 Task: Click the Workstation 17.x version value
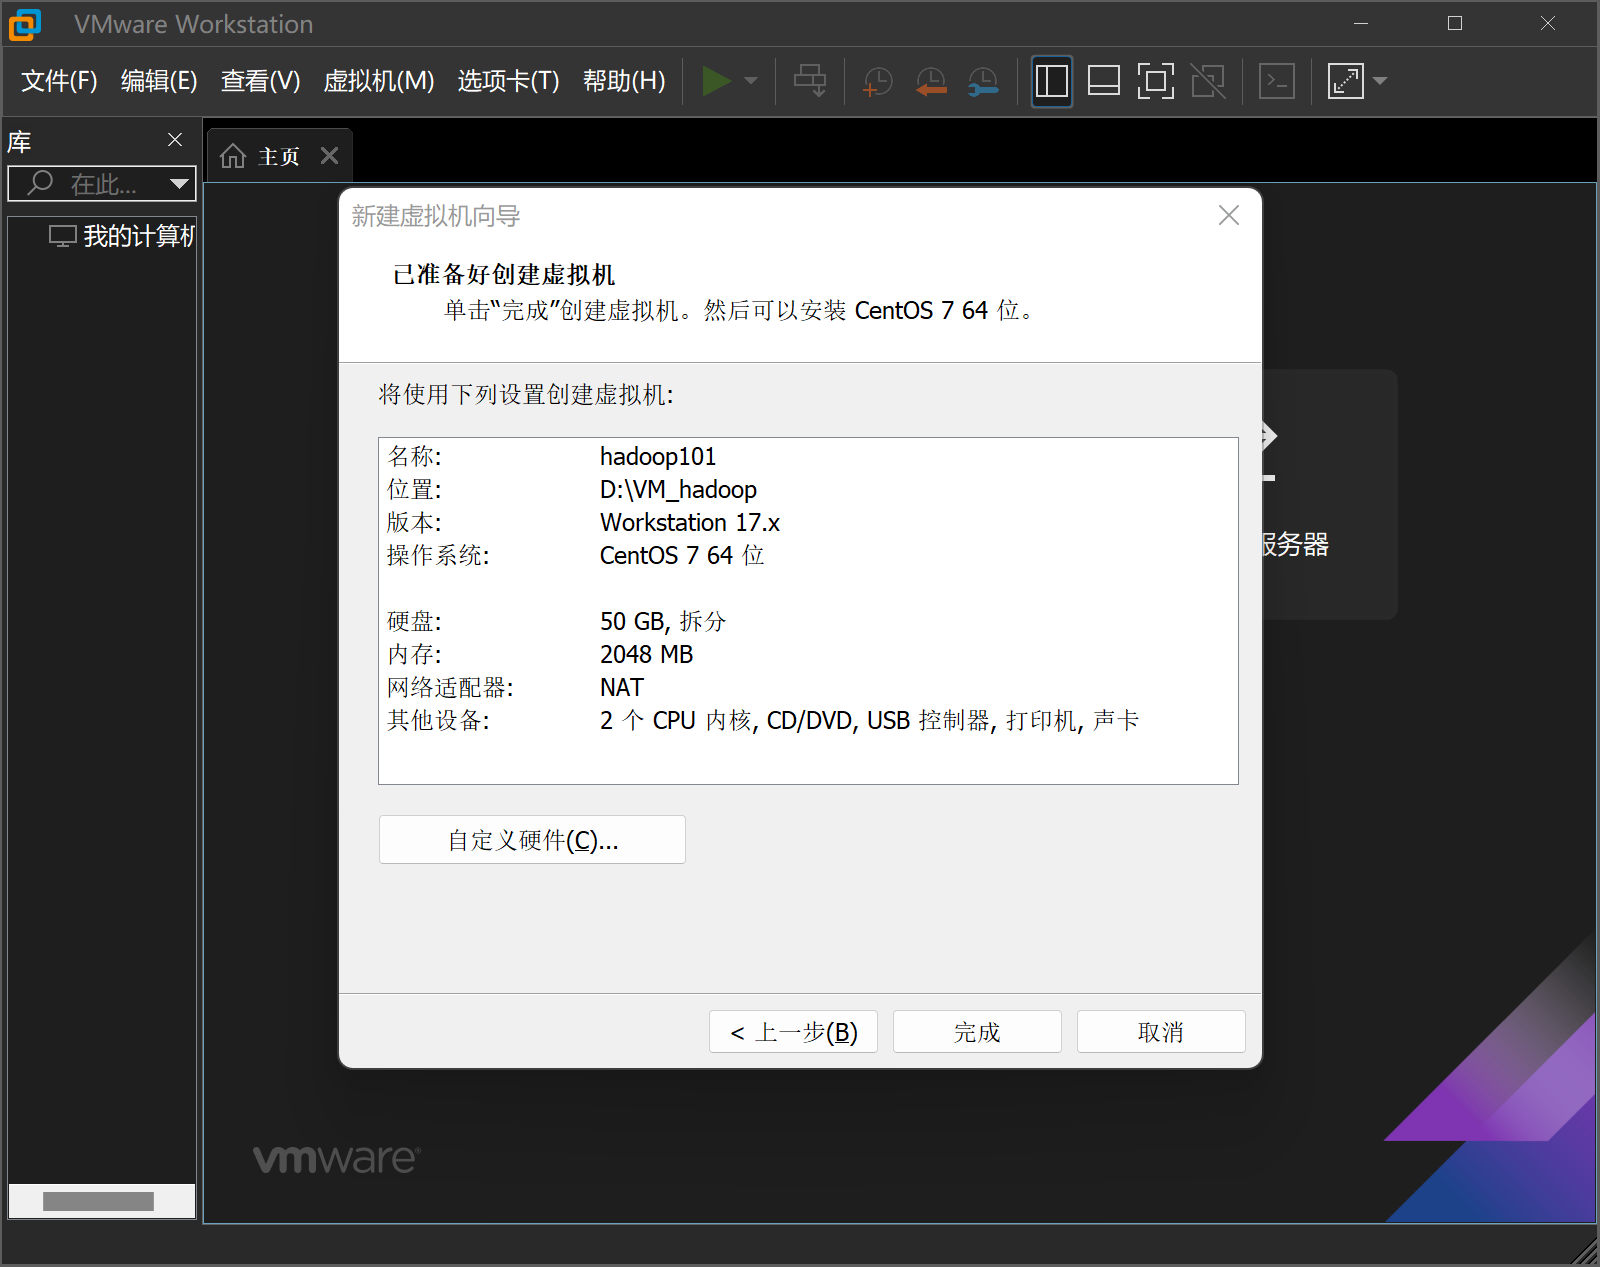690,523
